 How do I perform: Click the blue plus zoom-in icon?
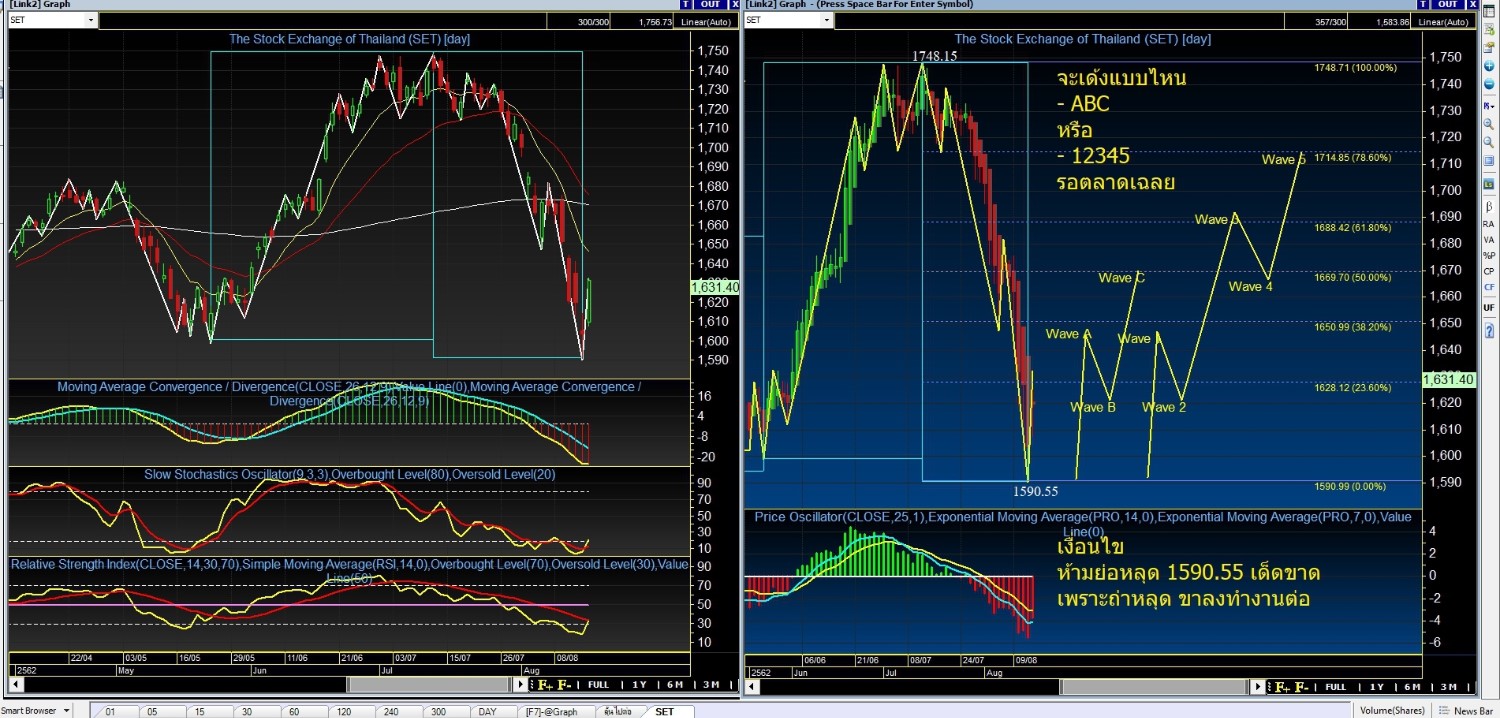click(x=1489, y=66)
